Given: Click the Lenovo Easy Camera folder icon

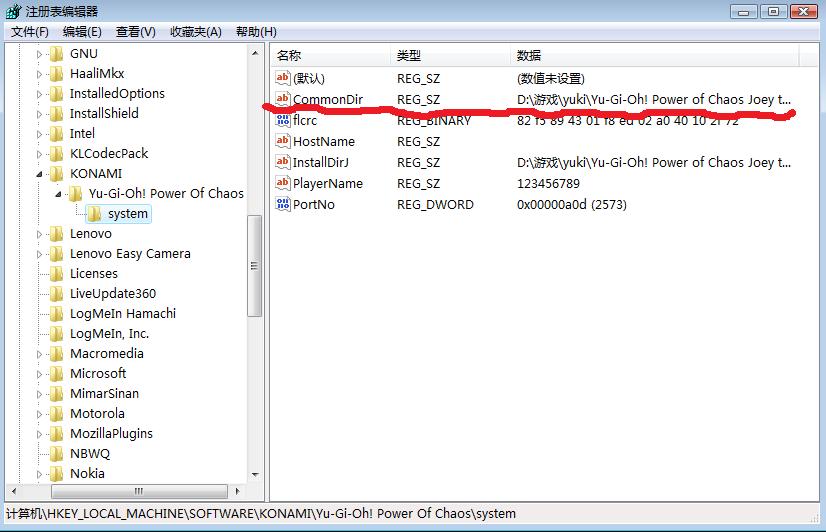Looking at the screenshot, I should click(x=56, y=254).
